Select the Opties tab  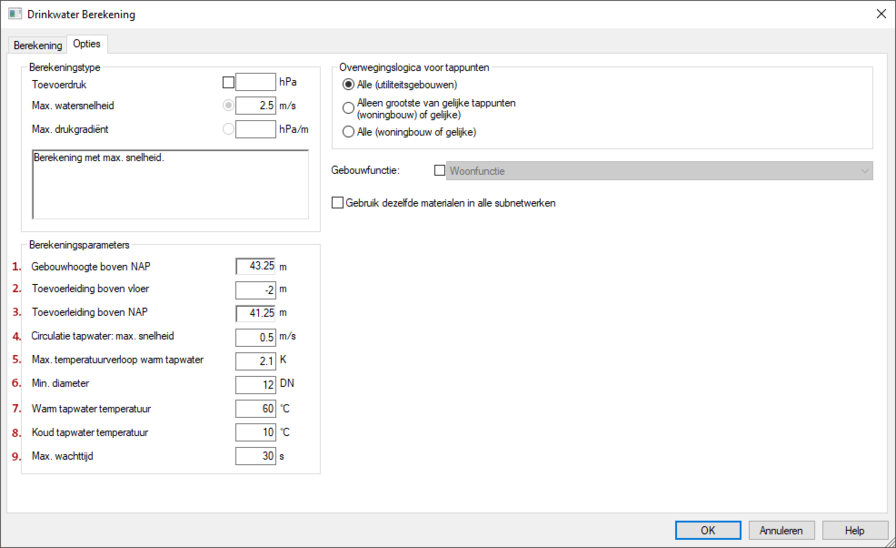tap(87, 45)
